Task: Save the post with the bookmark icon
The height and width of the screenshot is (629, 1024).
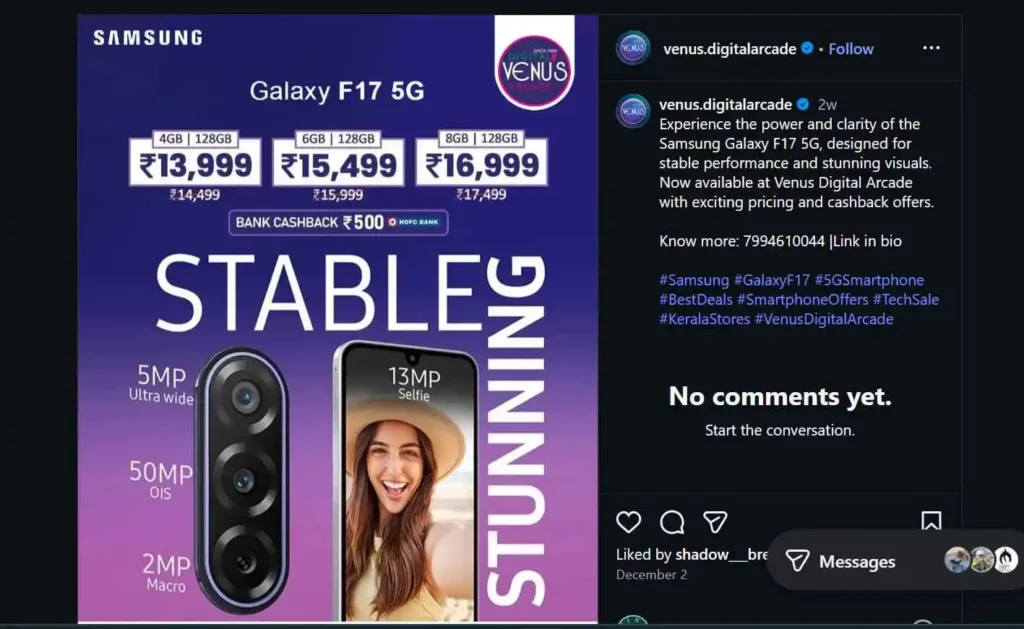Action: tap(931, 521)
